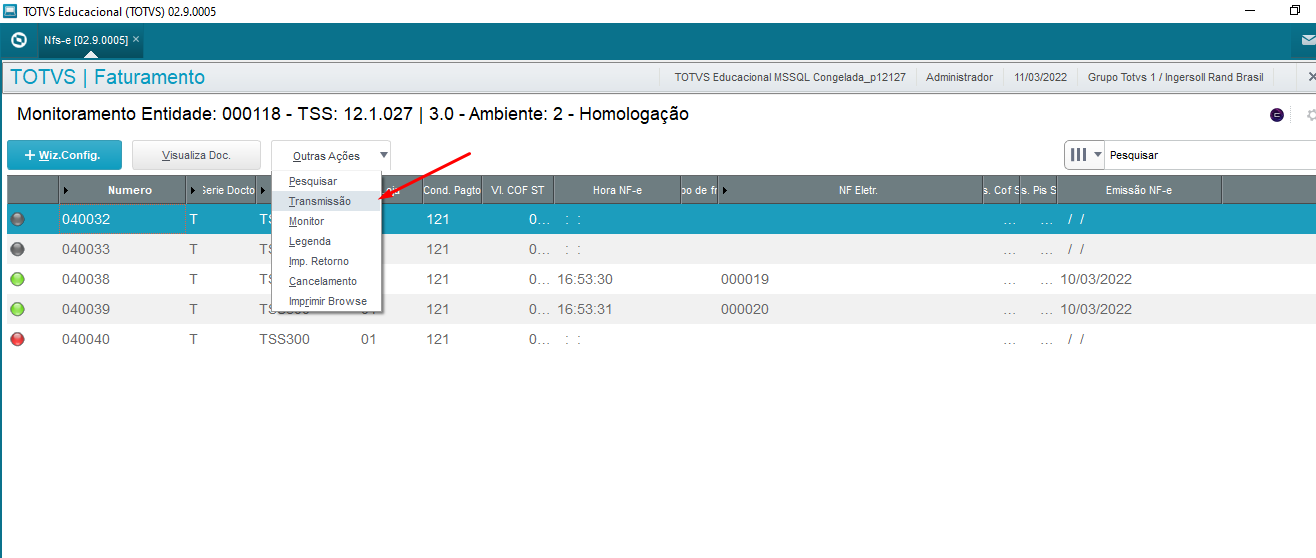This screenshot has width=1316, height=558.
Task: Choose Cancelamento in the Outras Ações menu
Action: tap(323, 281)
